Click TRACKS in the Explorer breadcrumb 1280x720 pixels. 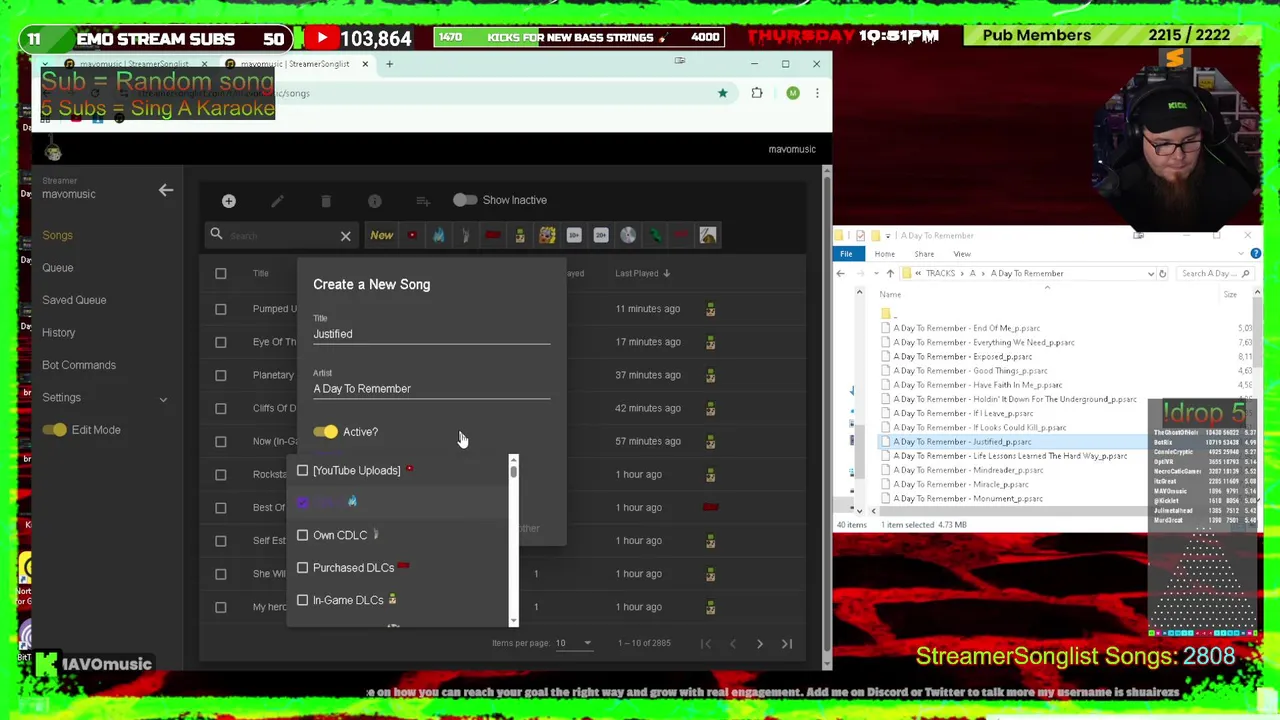[940, 273]
